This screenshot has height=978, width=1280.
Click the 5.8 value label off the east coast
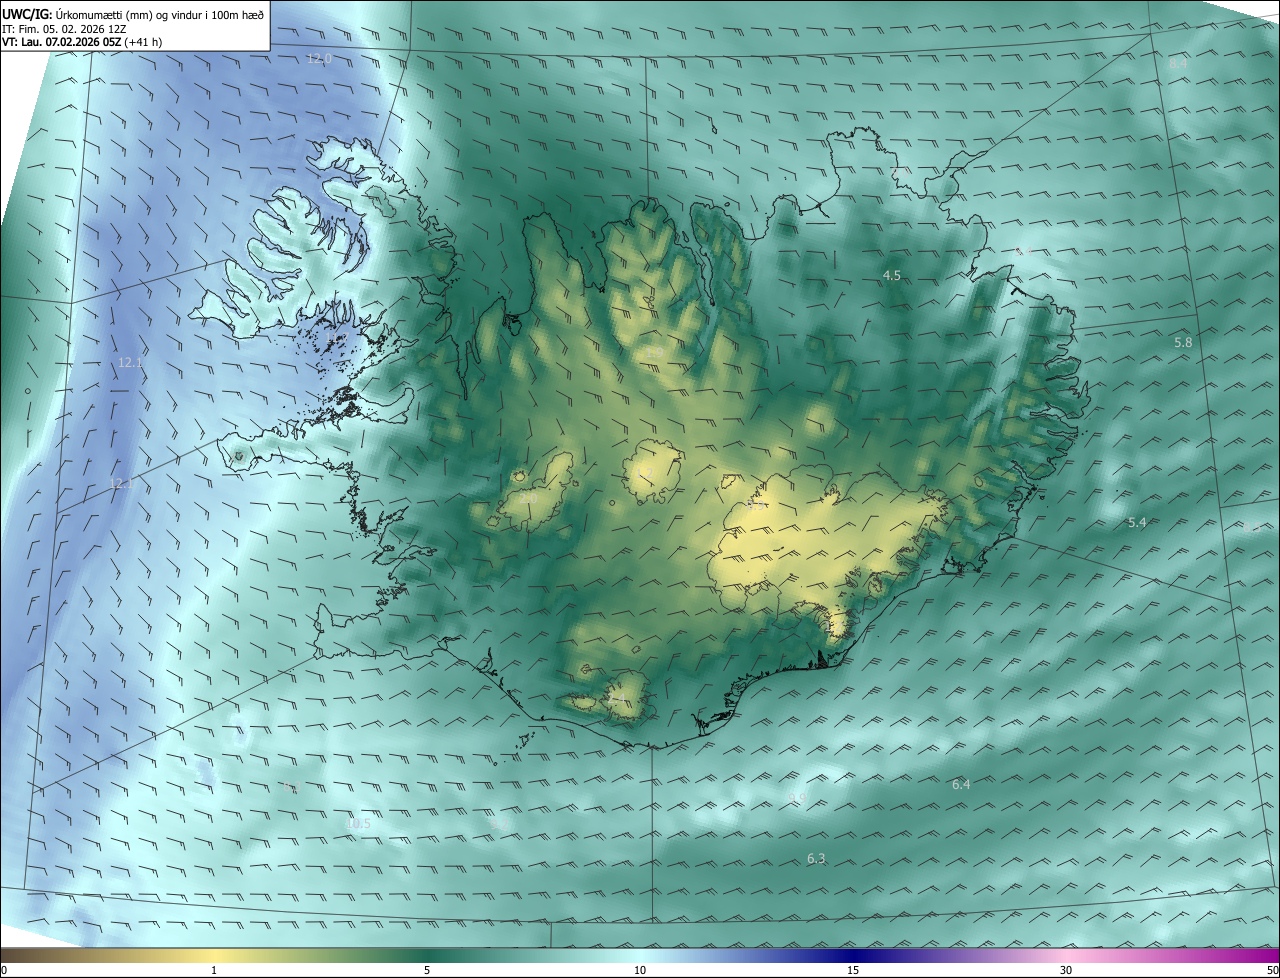click(1183, 343)
